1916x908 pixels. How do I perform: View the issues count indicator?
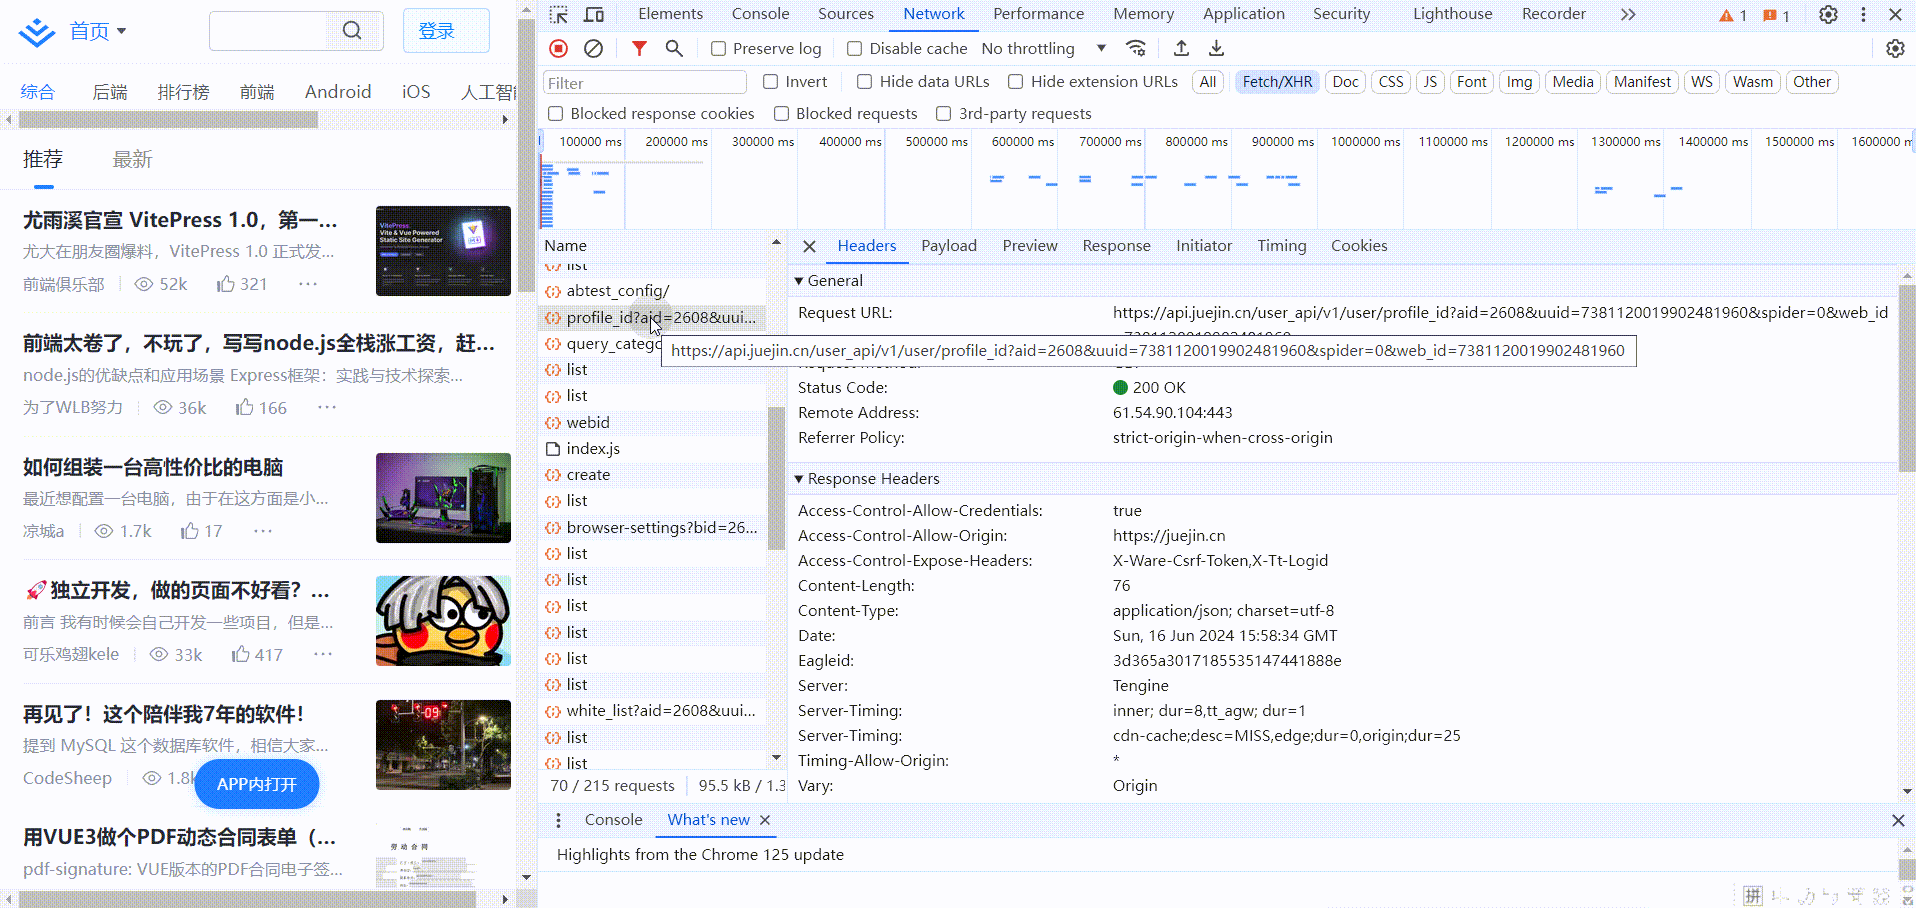(1777, 15)
